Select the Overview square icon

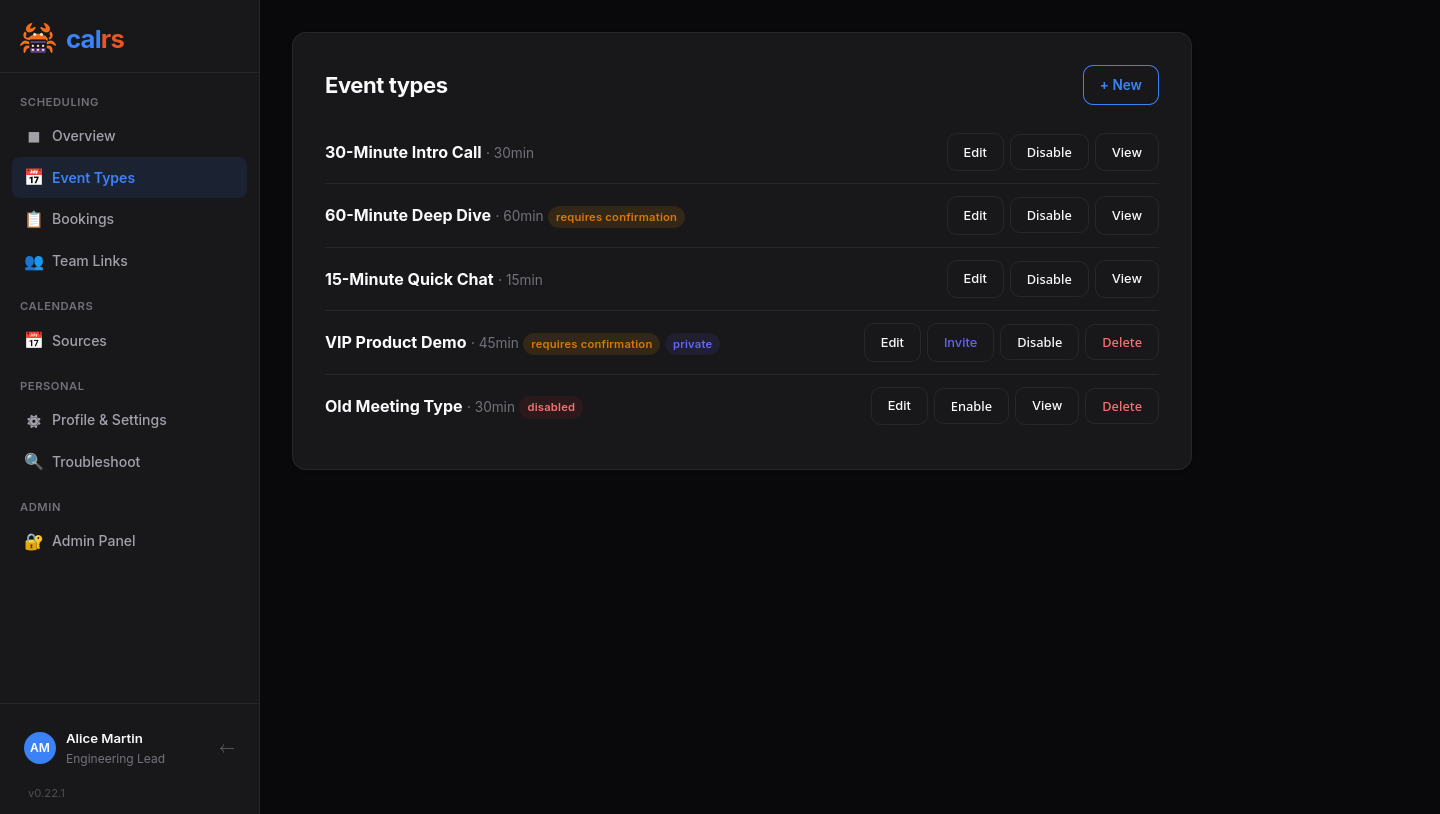tap(33, 136)
